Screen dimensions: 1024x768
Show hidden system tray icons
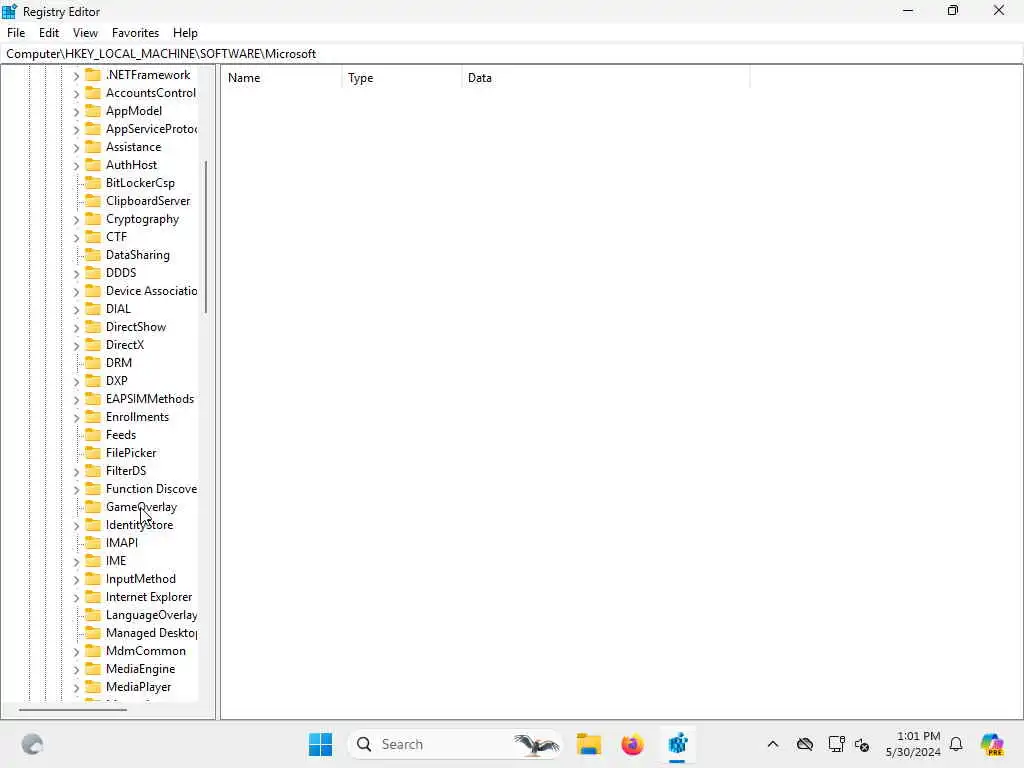[x=773, y=744]
